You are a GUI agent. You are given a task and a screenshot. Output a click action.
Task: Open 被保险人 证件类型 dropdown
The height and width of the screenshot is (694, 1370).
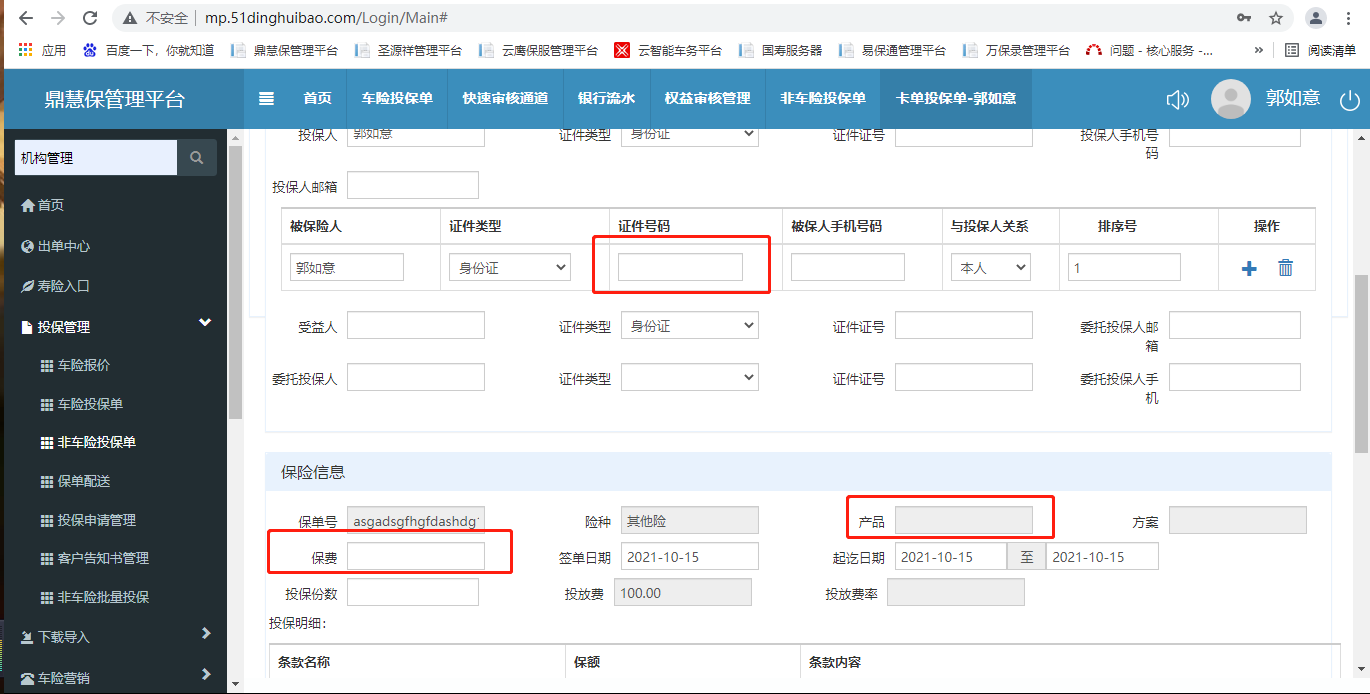coord(510,267)
